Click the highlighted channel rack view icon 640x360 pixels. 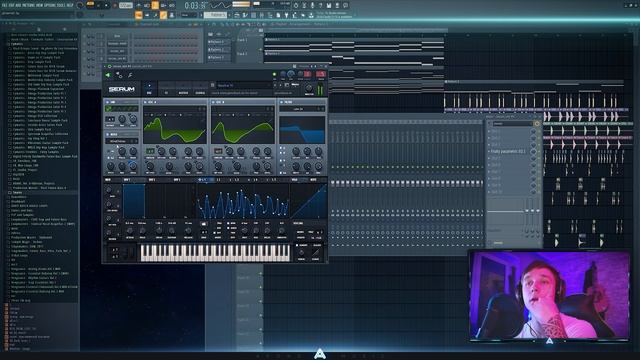[x=163, y=15]
